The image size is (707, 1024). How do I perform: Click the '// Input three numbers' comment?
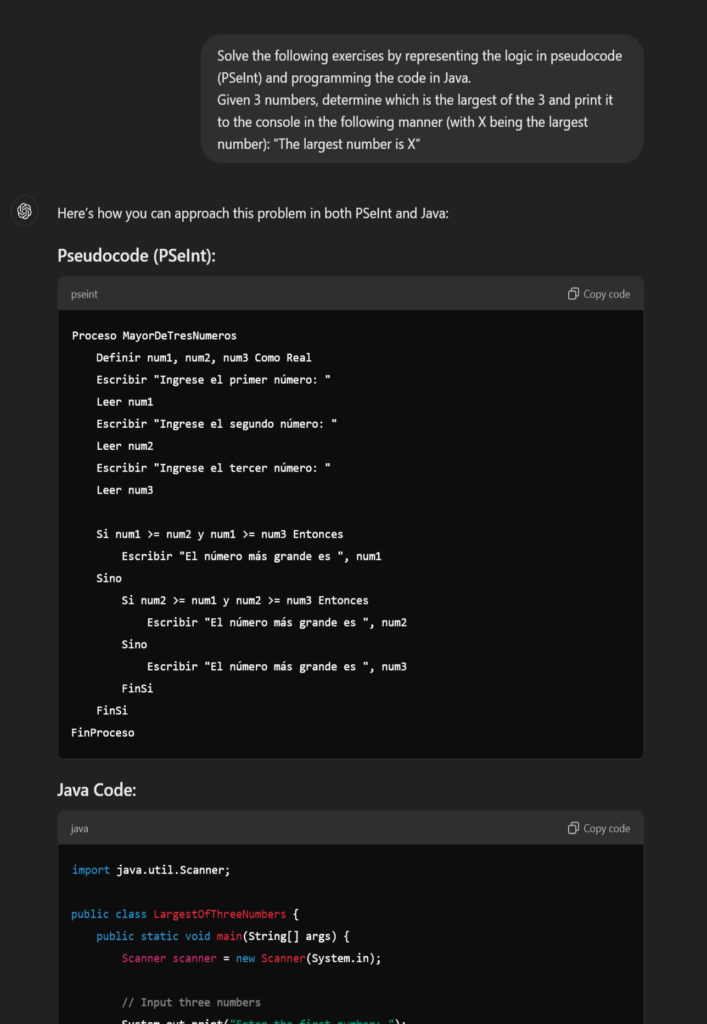(x=191, y=1002)
